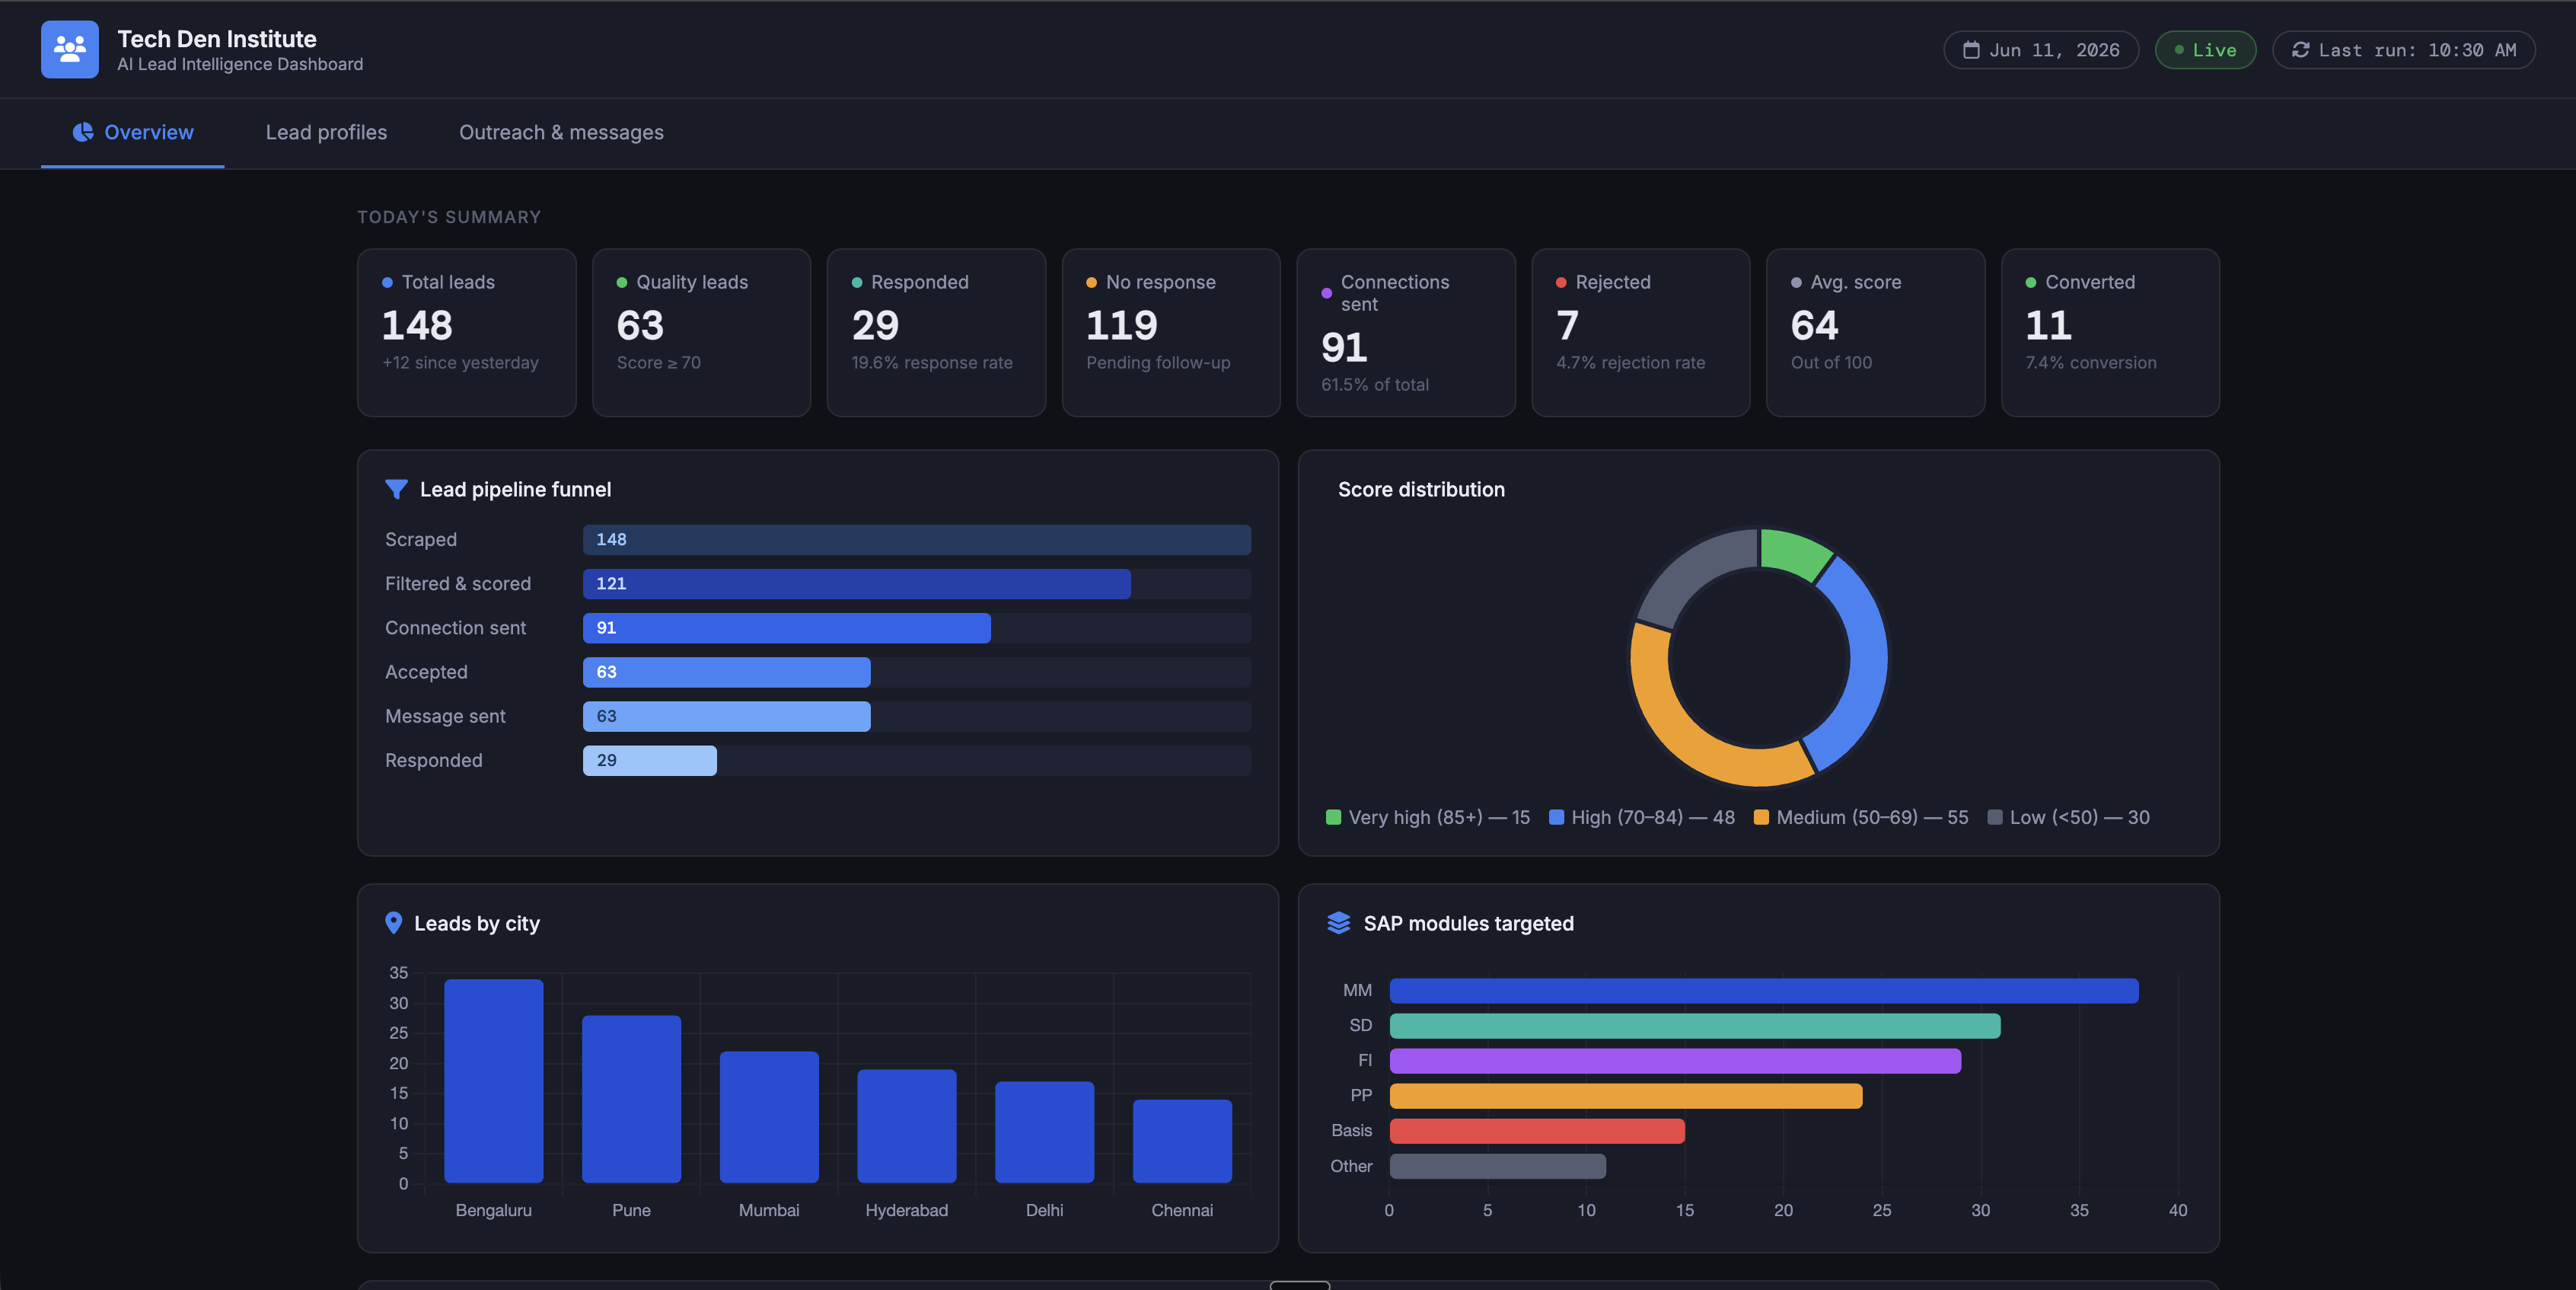The width and height of the screenshot is (2576, 1290).
Task: Click the green dot in the Live badge
Action: pyautogui.click(x=2178, y=50)
